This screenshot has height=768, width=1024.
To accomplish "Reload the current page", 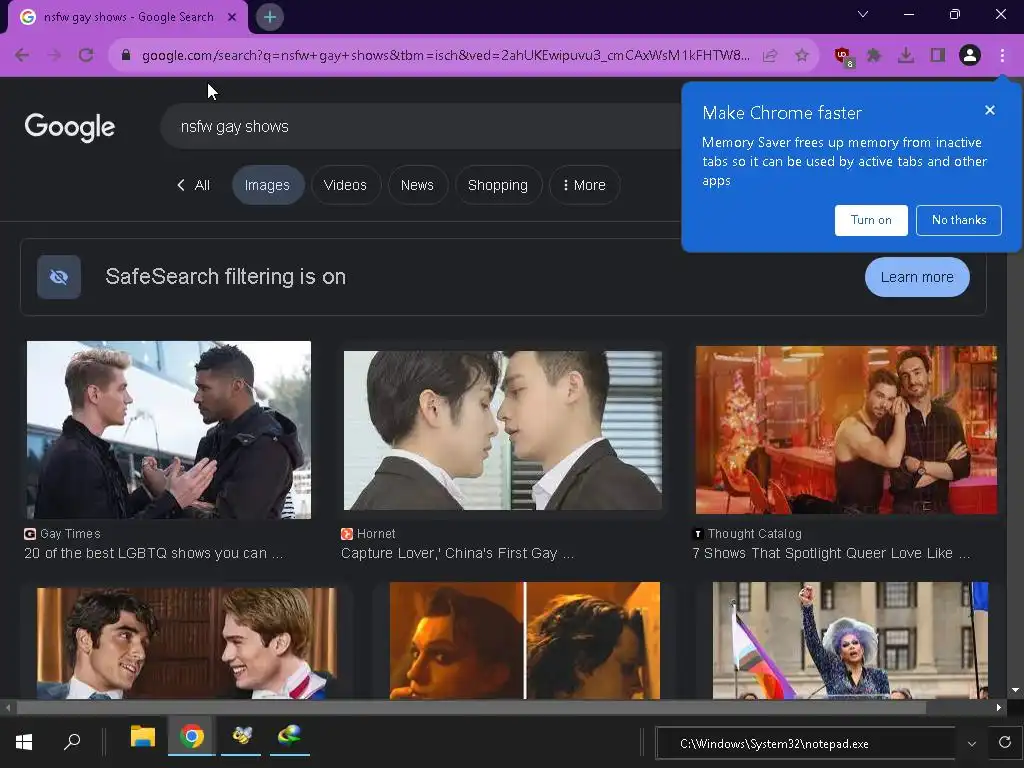I will tap(86, 56).
